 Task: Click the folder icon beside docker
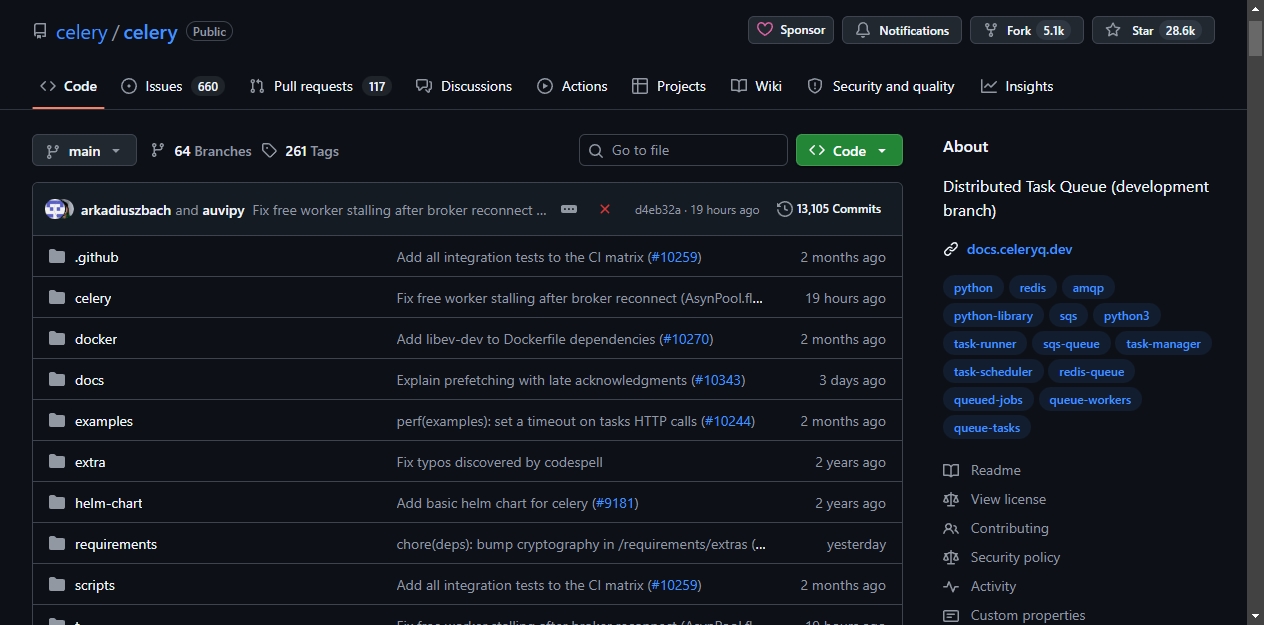(57, 339)
